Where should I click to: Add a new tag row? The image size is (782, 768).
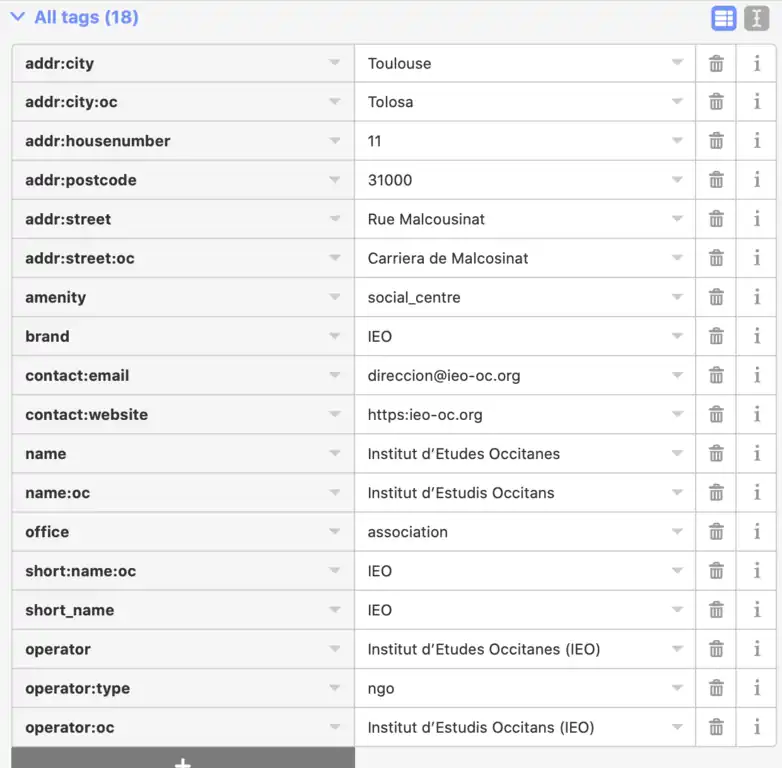pos(183,760)
